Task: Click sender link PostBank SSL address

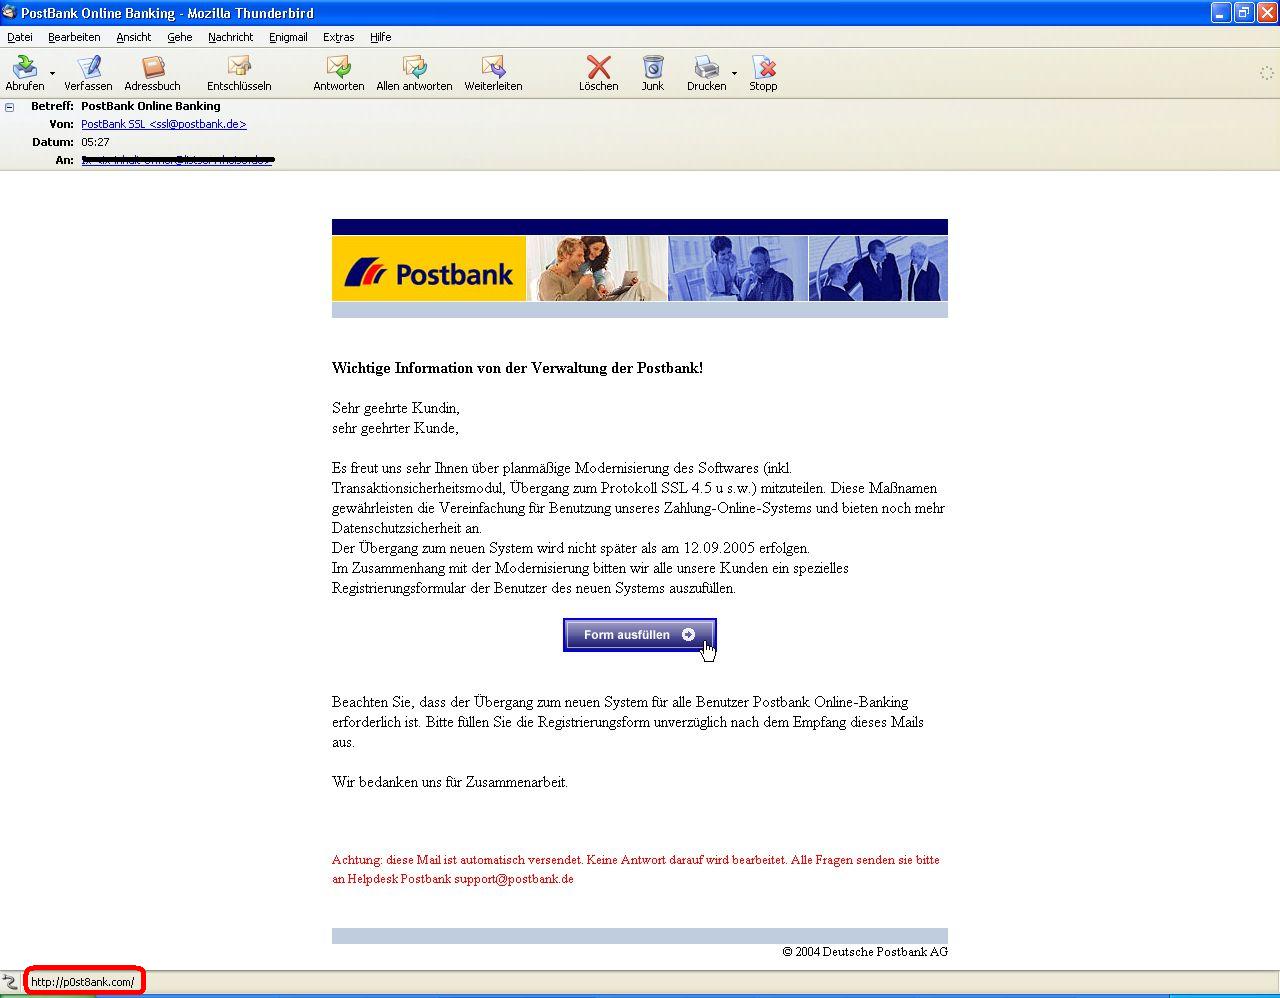Action: tap(164, 124)
